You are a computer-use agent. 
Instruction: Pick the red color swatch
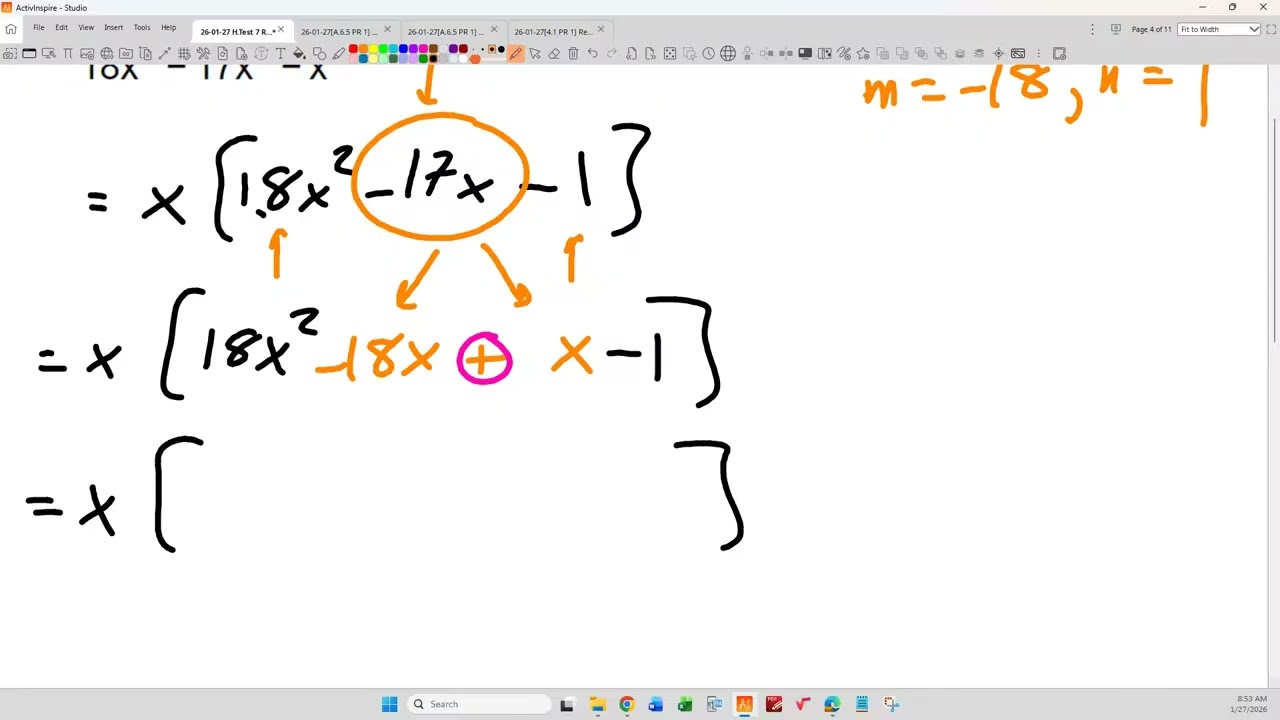tap(353, 48)
